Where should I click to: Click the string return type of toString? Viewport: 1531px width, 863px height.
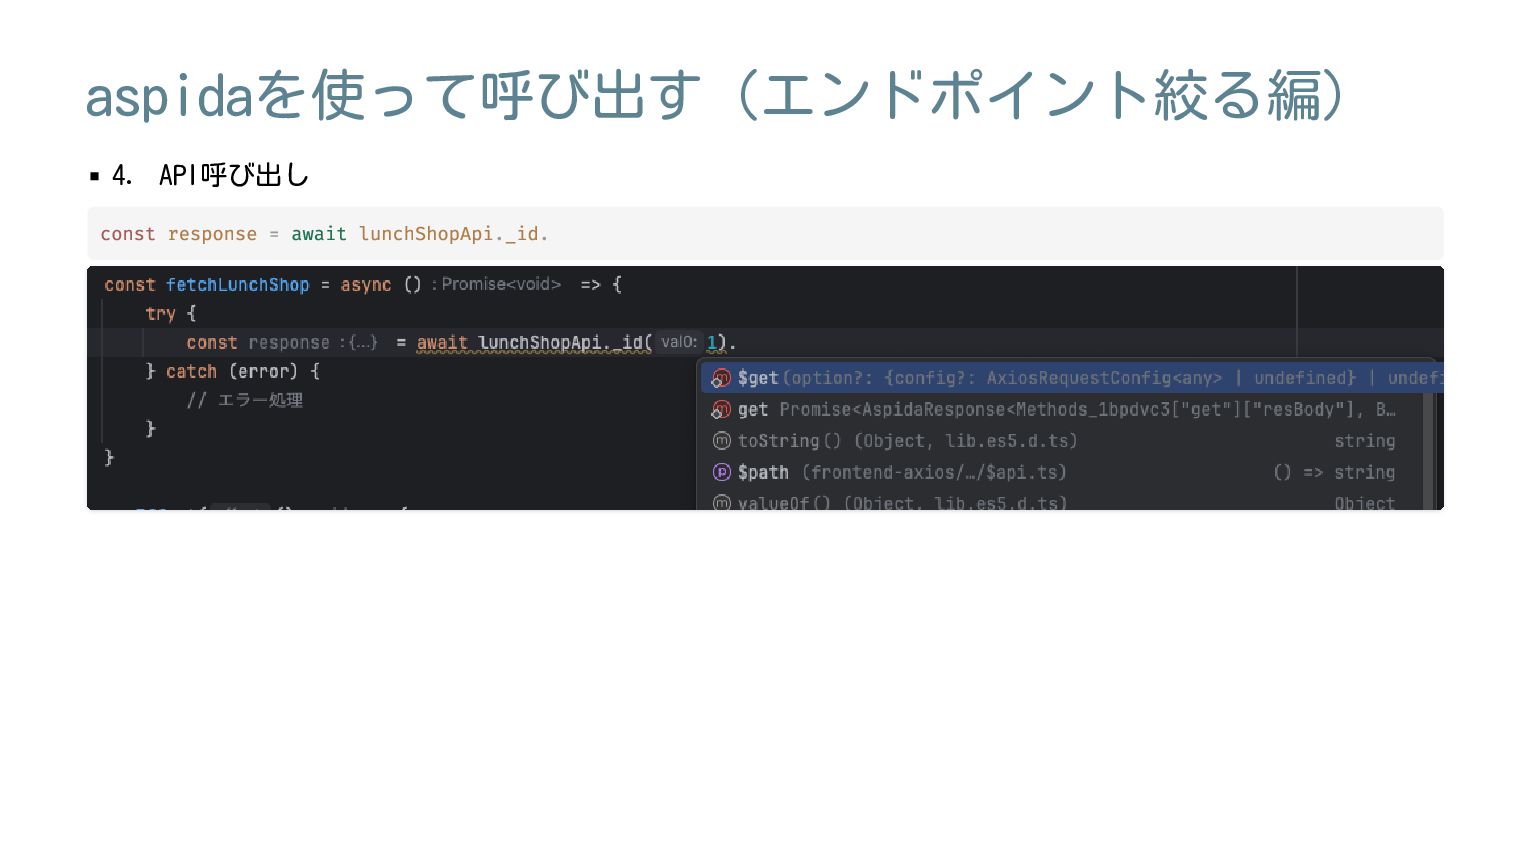pyautogui.click(x=1364, y=441)
